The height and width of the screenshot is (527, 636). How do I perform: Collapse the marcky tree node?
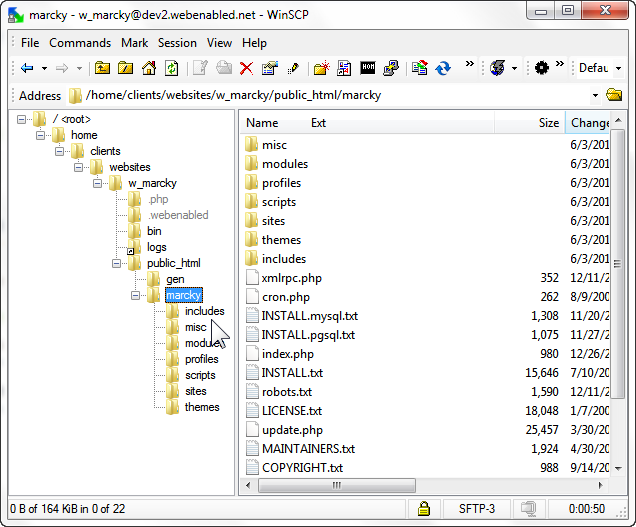coord(136,295)
